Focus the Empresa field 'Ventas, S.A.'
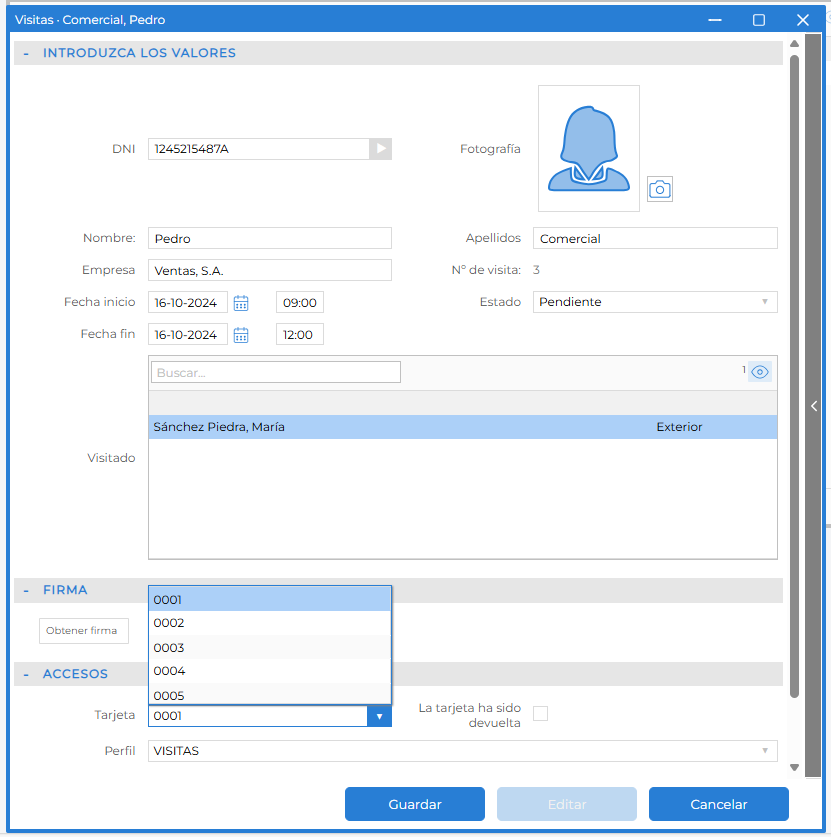 (x=270, y=270)
